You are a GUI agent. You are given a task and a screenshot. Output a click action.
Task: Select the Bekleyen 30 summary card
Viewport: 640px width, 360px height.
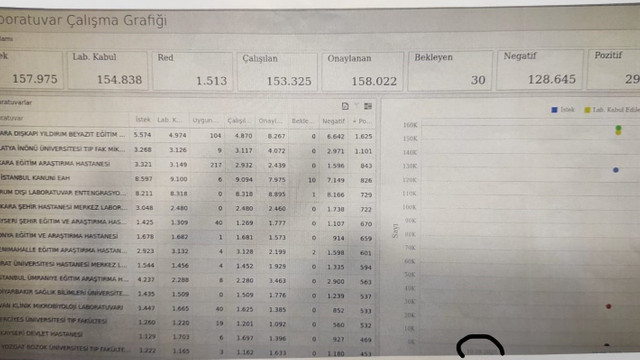click(x=450, y=70)
